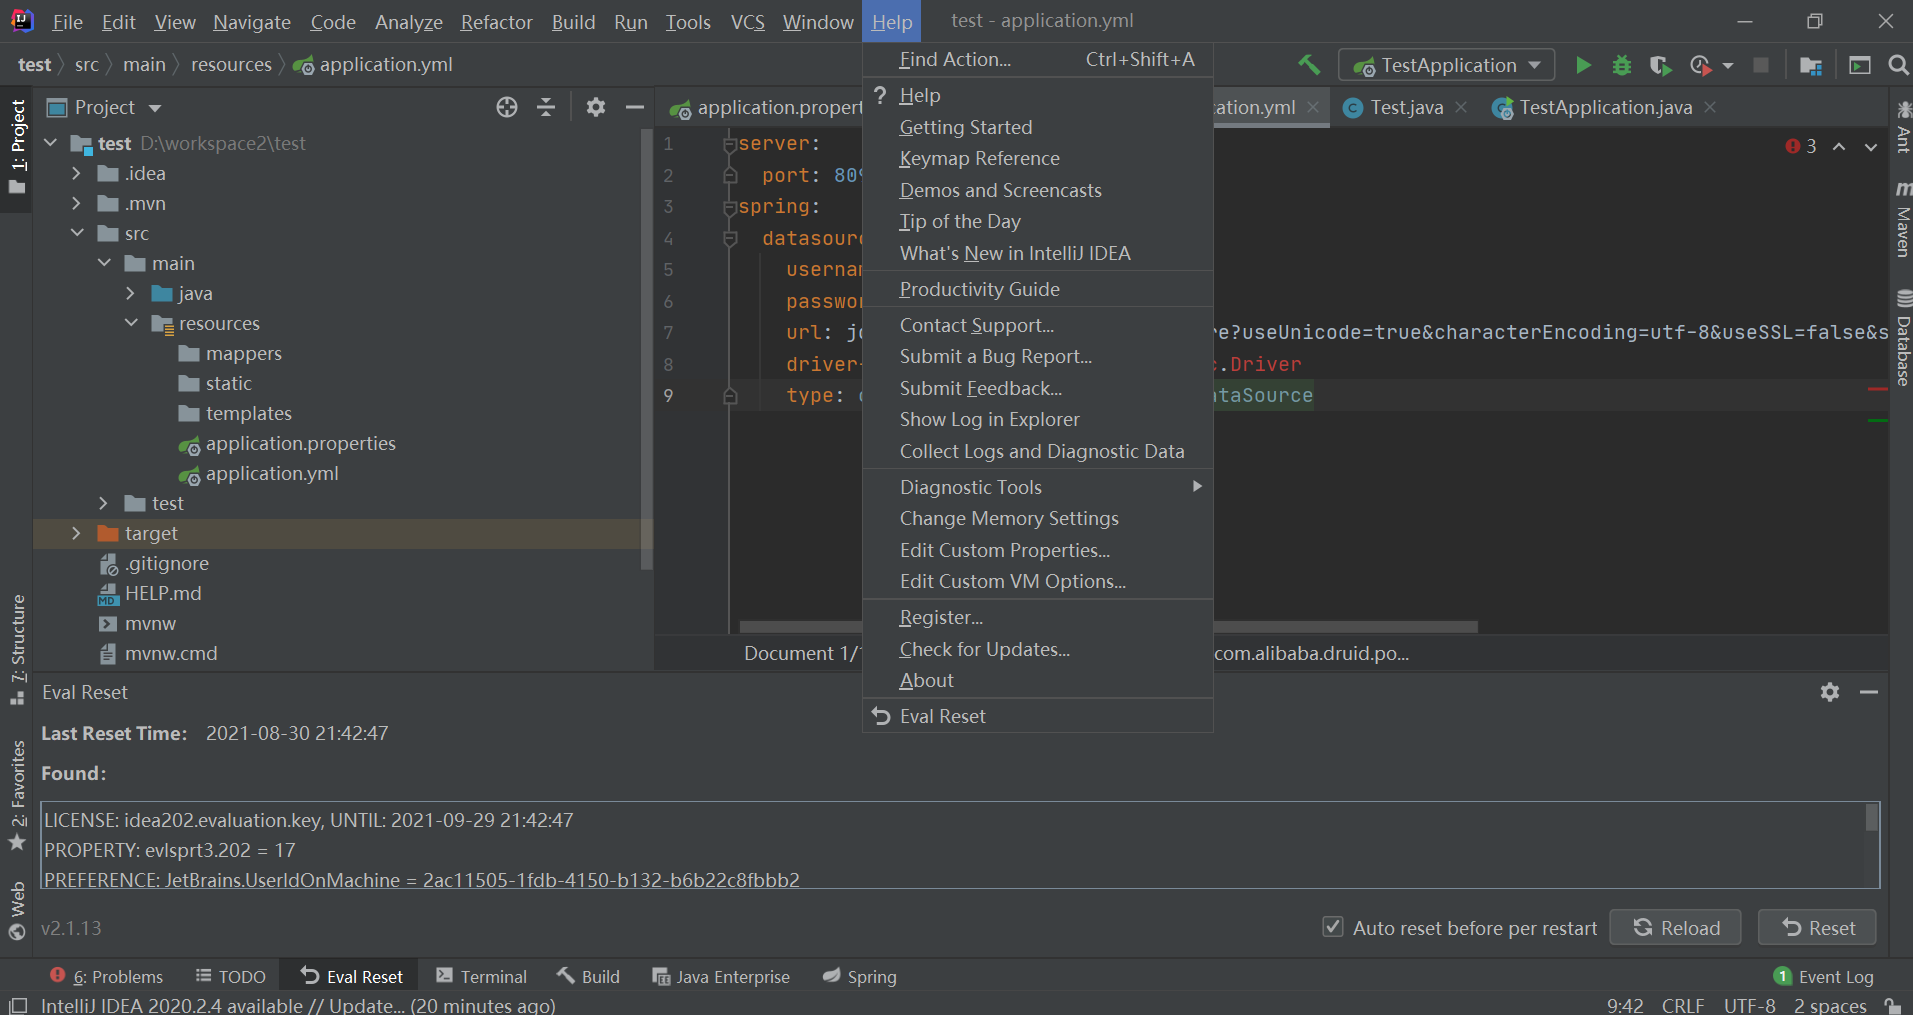Click the Reset button
This screenshot has height=1015, width=1913.
[1818, 927]
